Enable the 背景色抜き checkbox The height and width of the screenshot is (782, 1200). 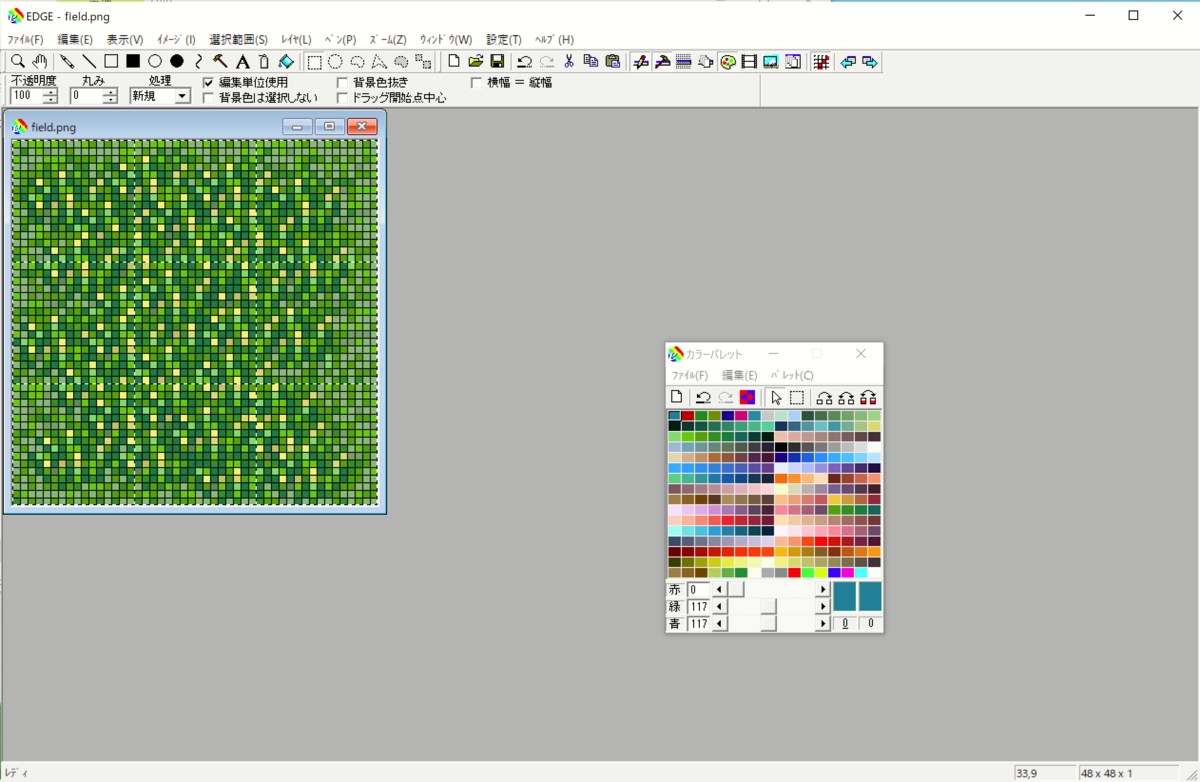(341, 83)
